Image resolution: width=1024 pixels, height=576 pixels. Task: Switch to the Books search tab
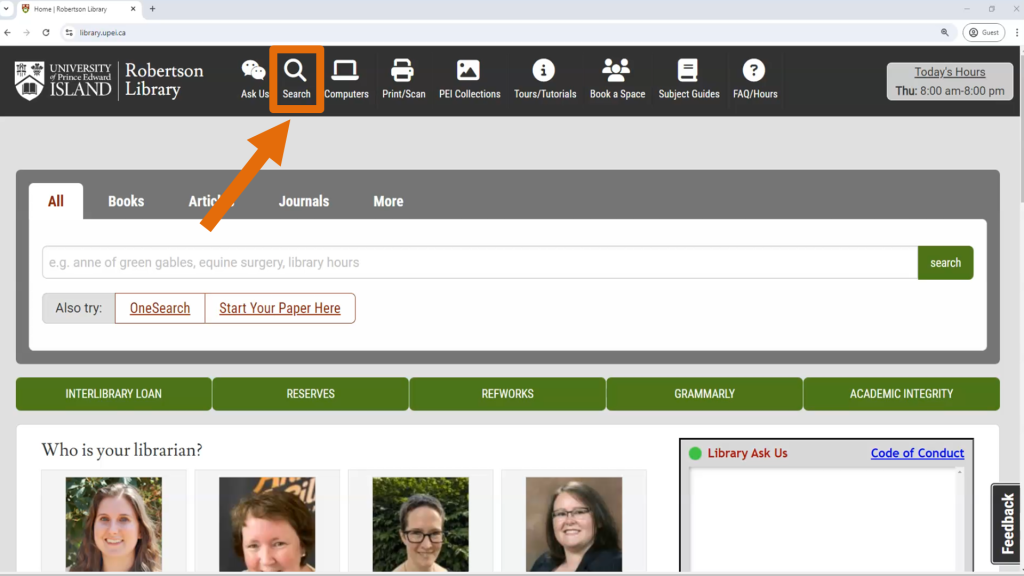click(x=126, y=201)
